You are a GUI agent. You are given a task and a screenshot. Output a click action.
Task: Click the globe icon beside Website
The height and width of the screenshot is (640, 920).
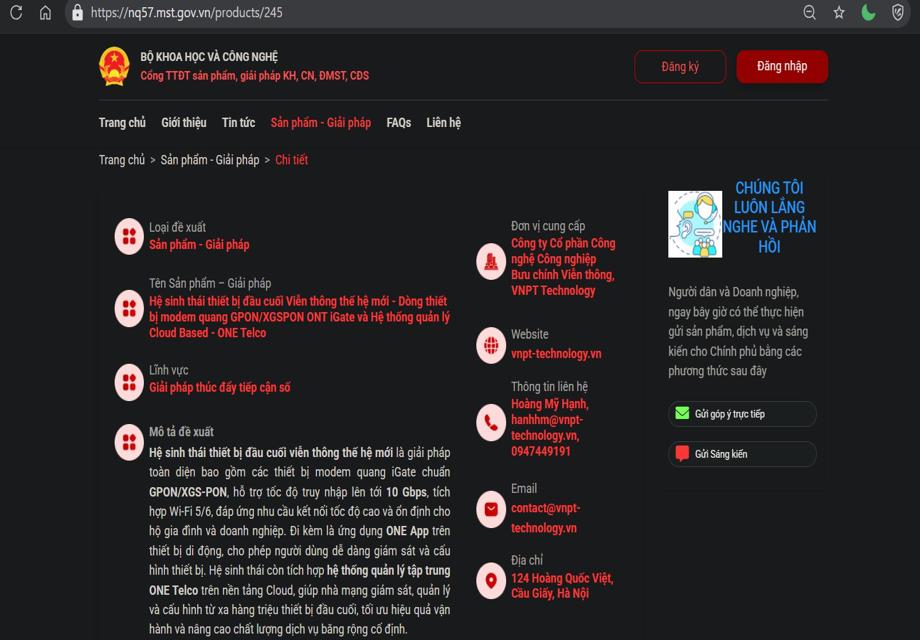click(x=491, y=346)
